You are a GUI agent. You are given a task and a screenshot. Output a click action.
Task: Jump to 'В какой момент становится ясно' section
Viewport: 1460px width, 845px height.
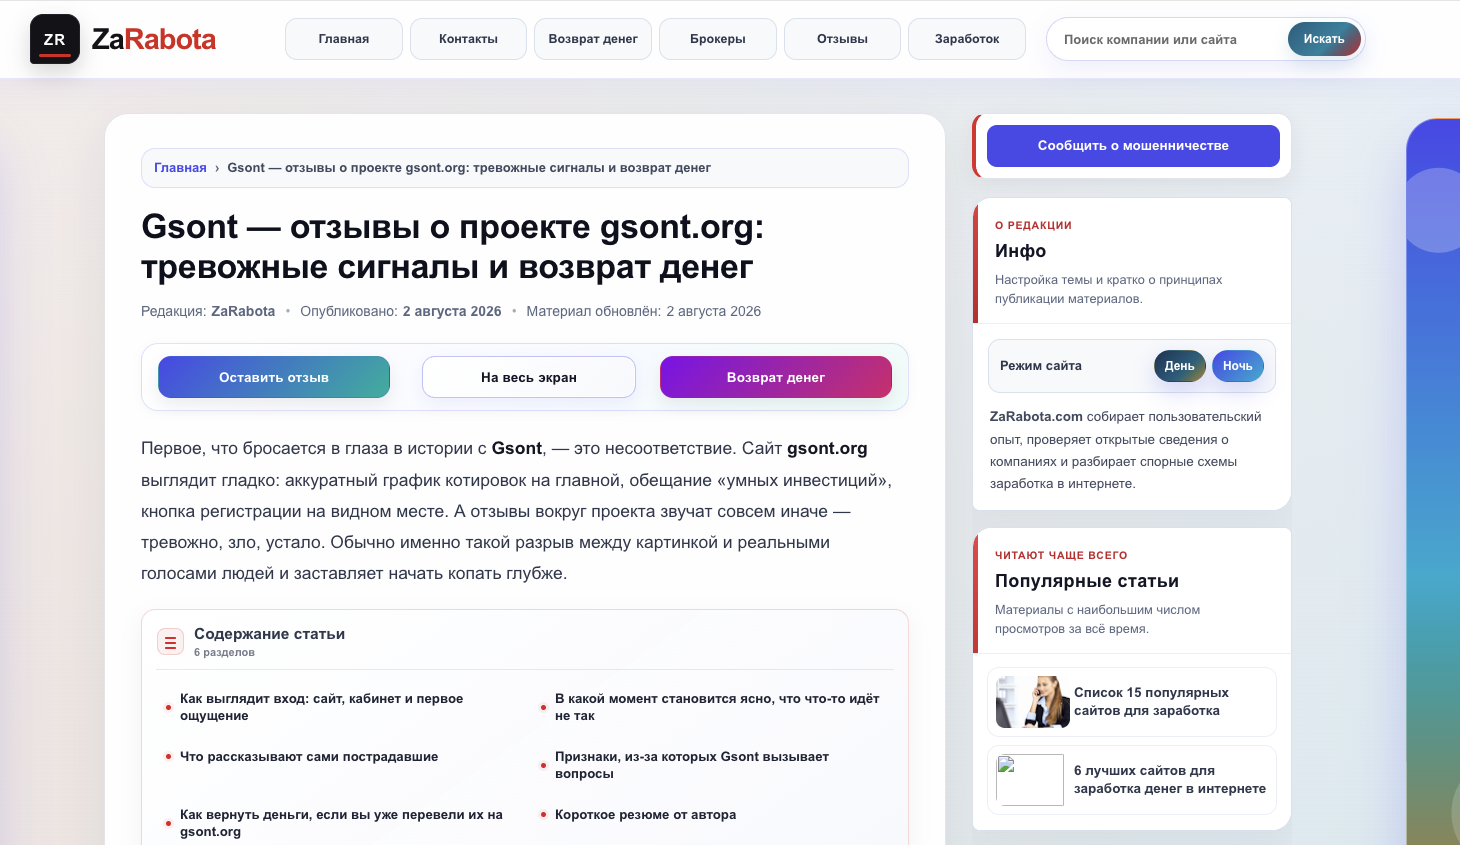pyautogui.click(x=717, y=707)
